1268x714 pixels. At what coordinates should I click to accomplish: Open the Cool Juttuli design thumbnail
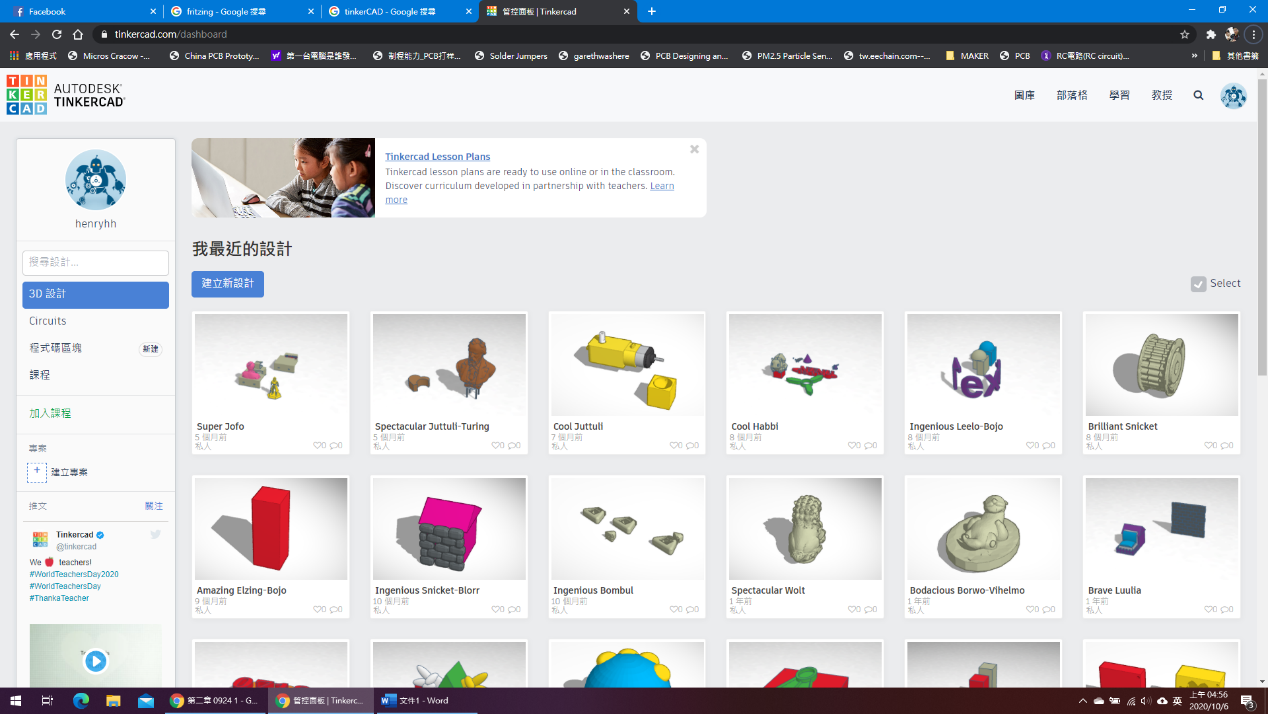point(626,365)
